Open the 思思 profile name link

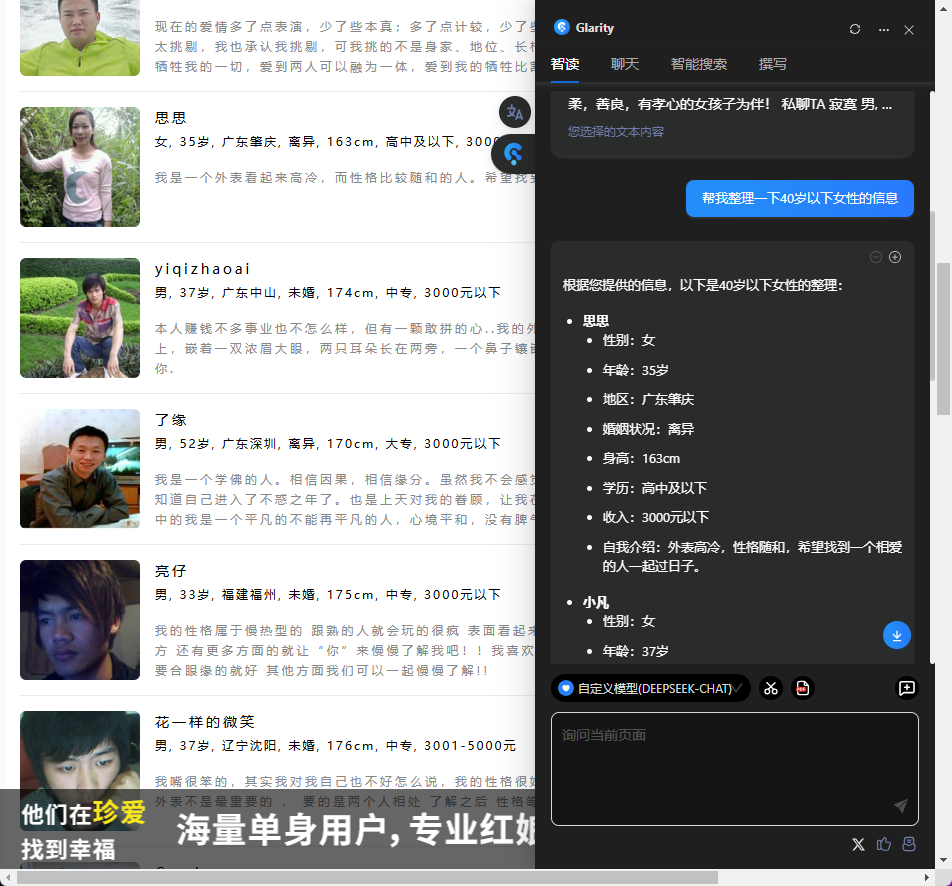171,118
